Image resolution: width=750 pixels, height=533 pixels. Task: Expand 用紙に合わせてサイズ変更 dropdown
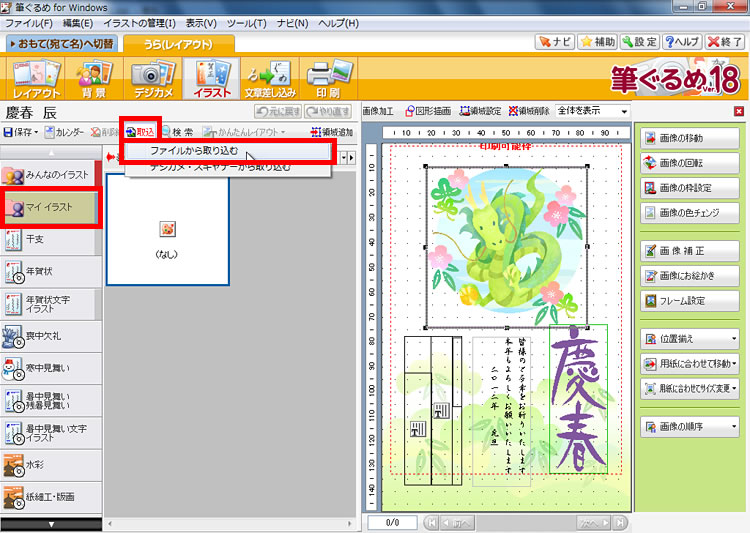(x=690, y=389)
